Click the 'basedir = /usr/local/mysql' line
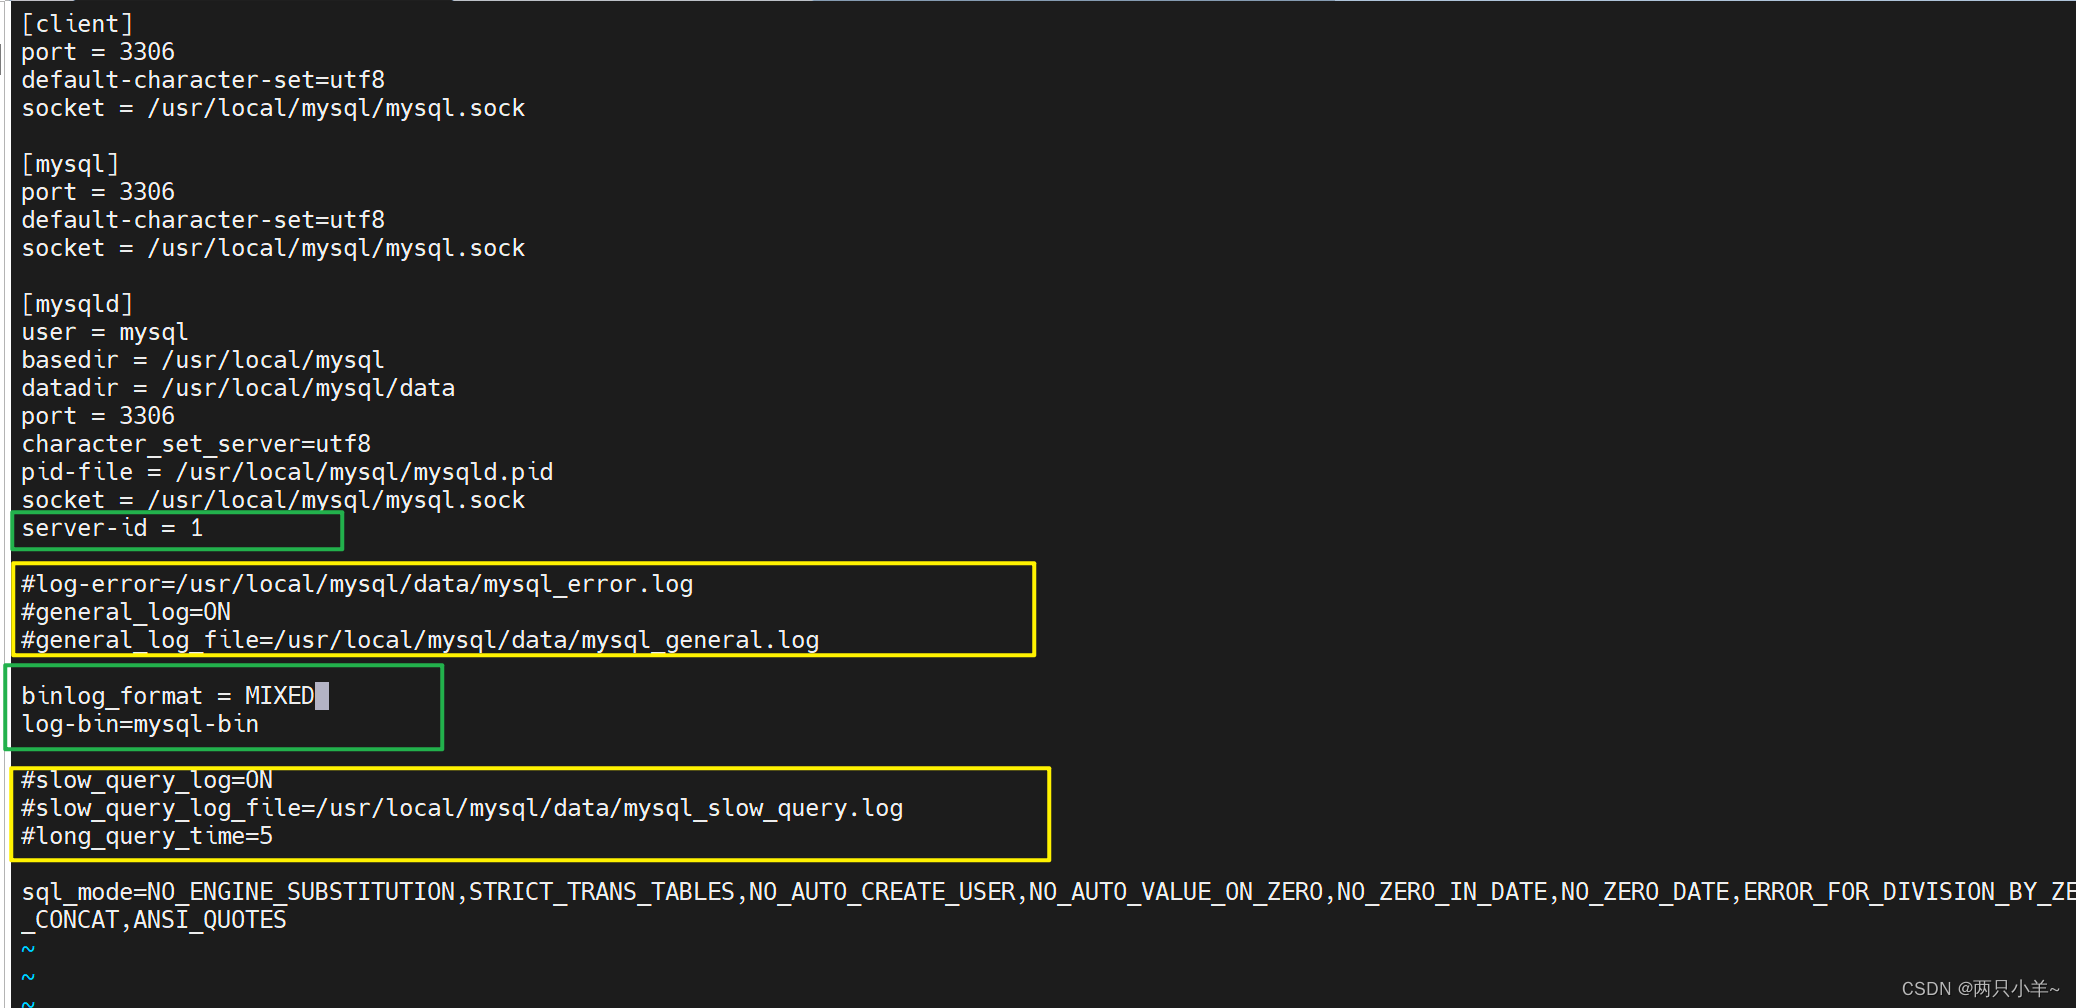 [x=203, y=360]
